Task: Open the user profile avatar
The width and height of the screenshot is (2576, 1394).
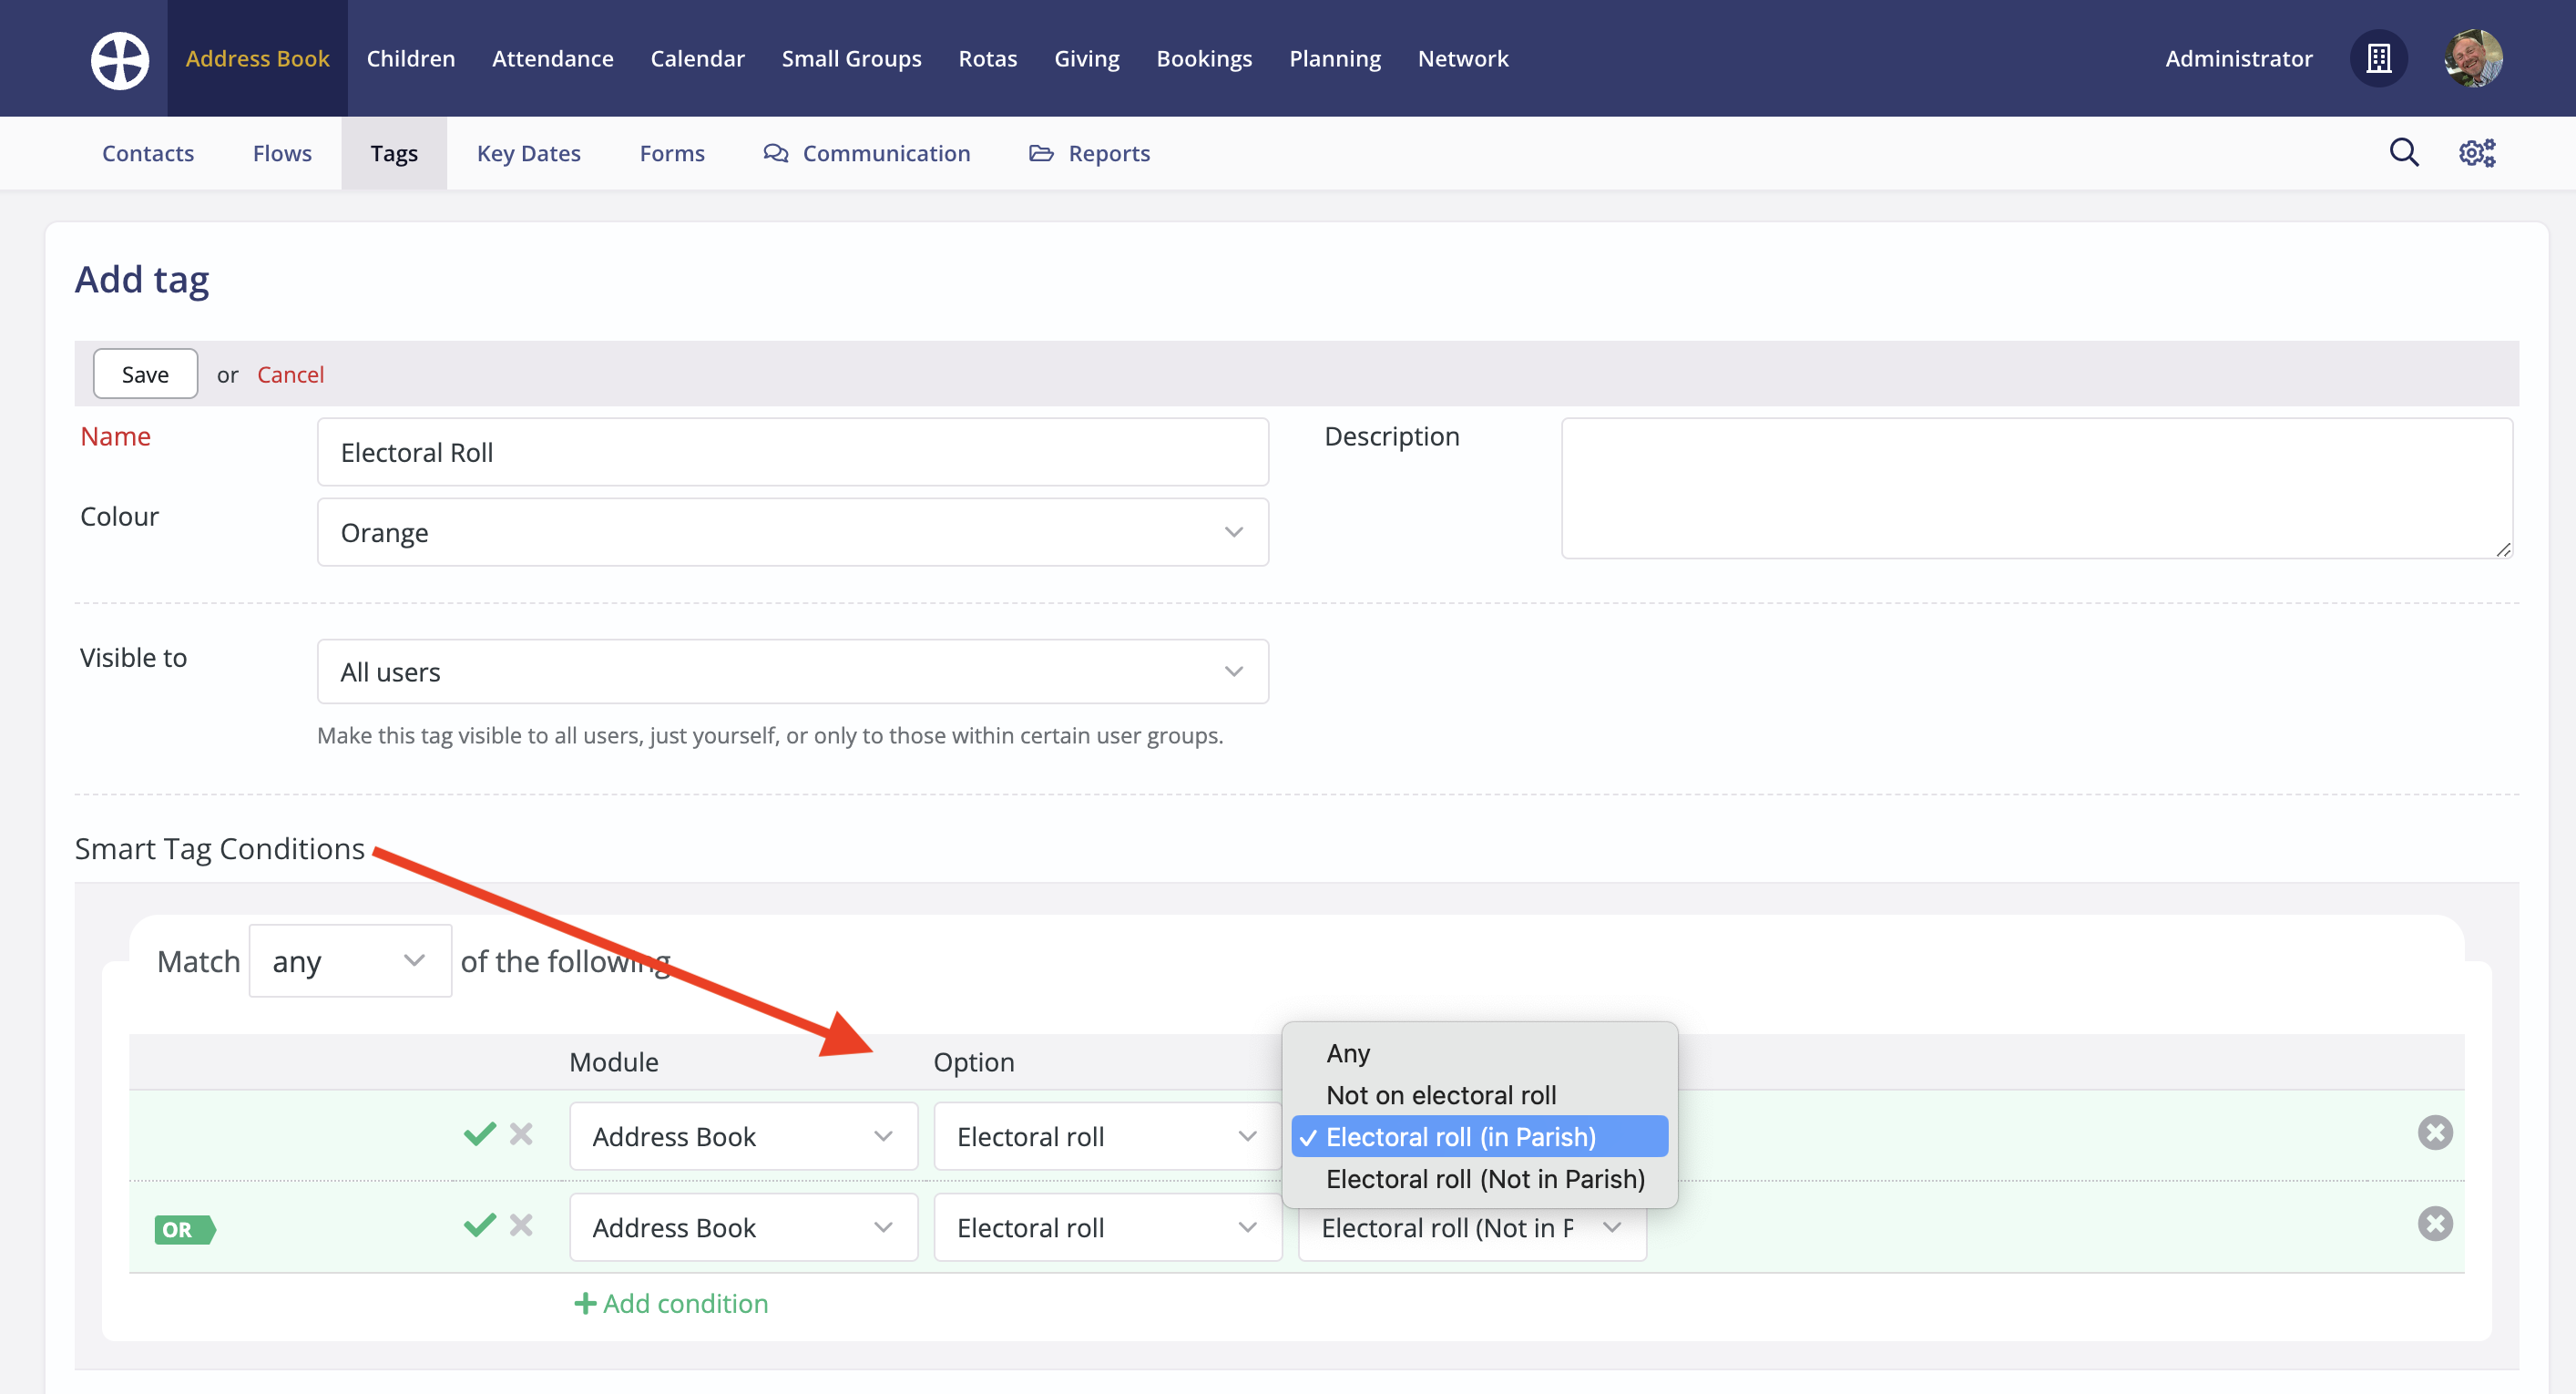Action: click(x=2472, y=59)
